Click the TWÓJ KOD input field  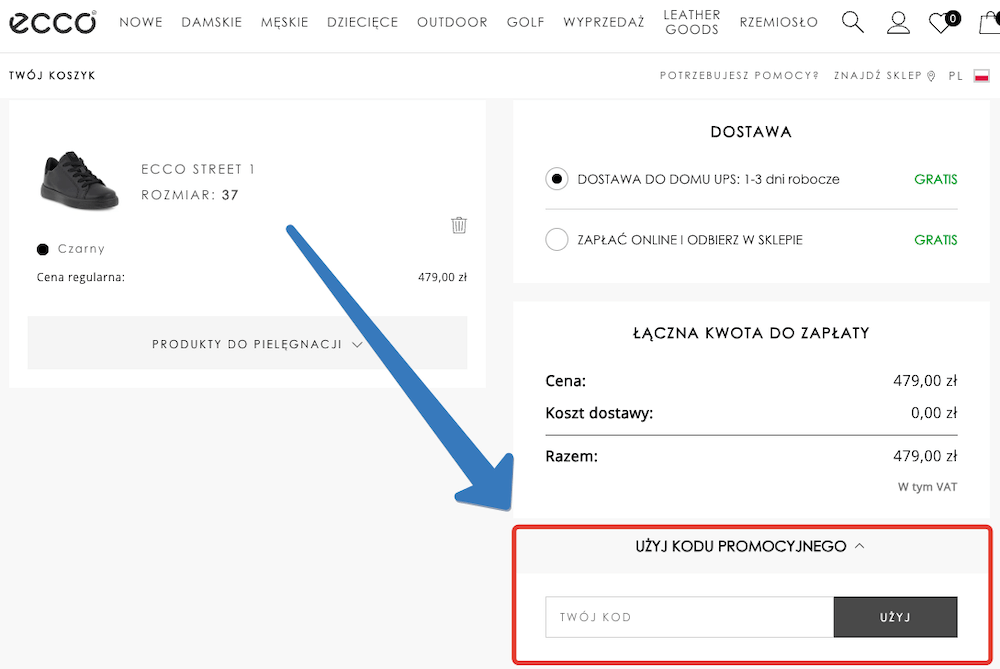688,617
